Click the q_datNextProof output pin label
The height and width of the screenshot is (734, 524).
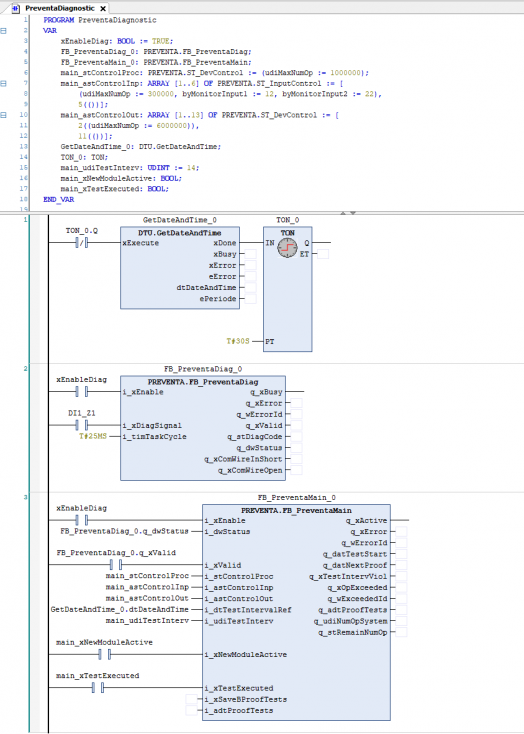[x=355, y=565]
